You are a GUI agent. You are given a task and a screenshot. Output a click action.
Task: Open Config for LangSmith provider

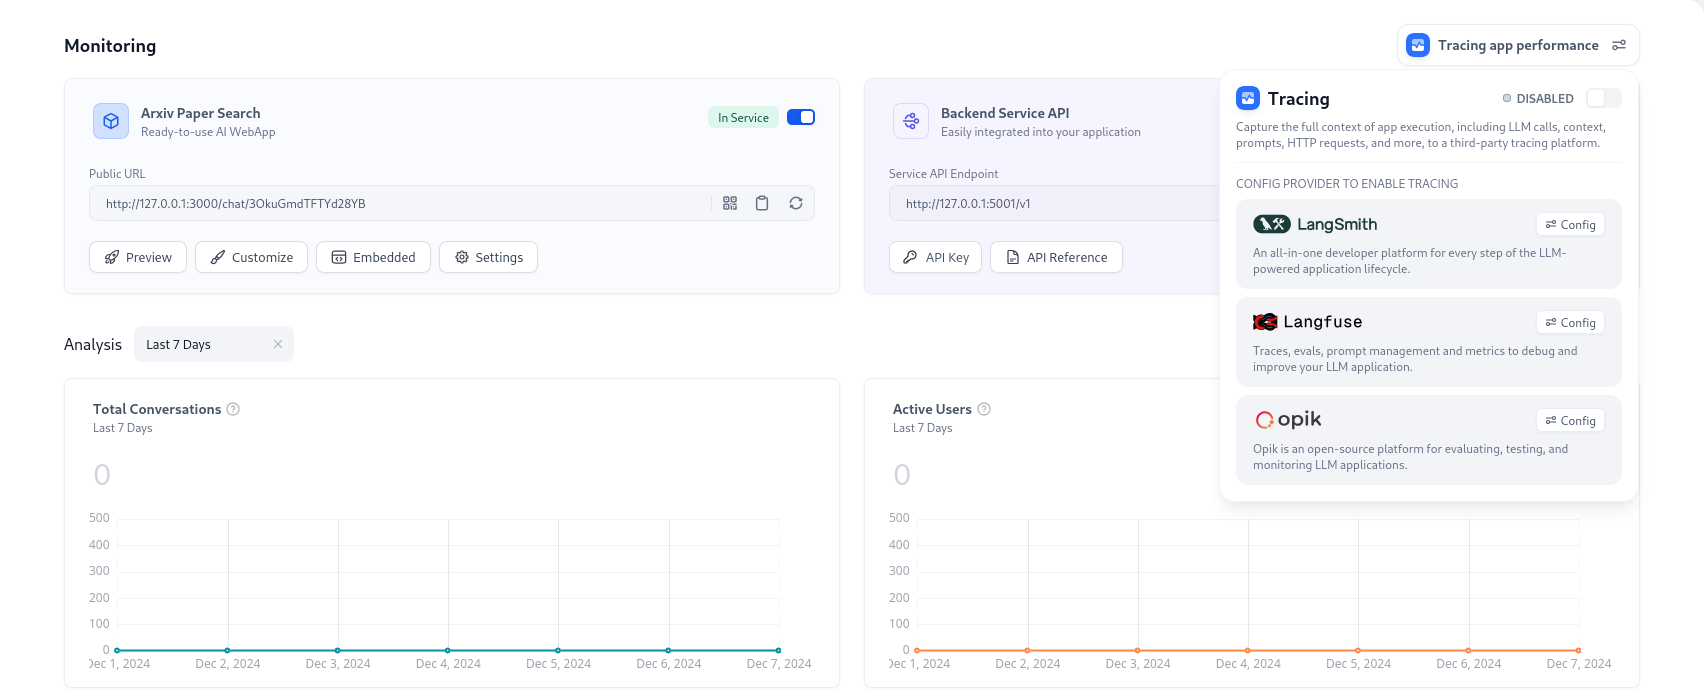click(1570, 225)
